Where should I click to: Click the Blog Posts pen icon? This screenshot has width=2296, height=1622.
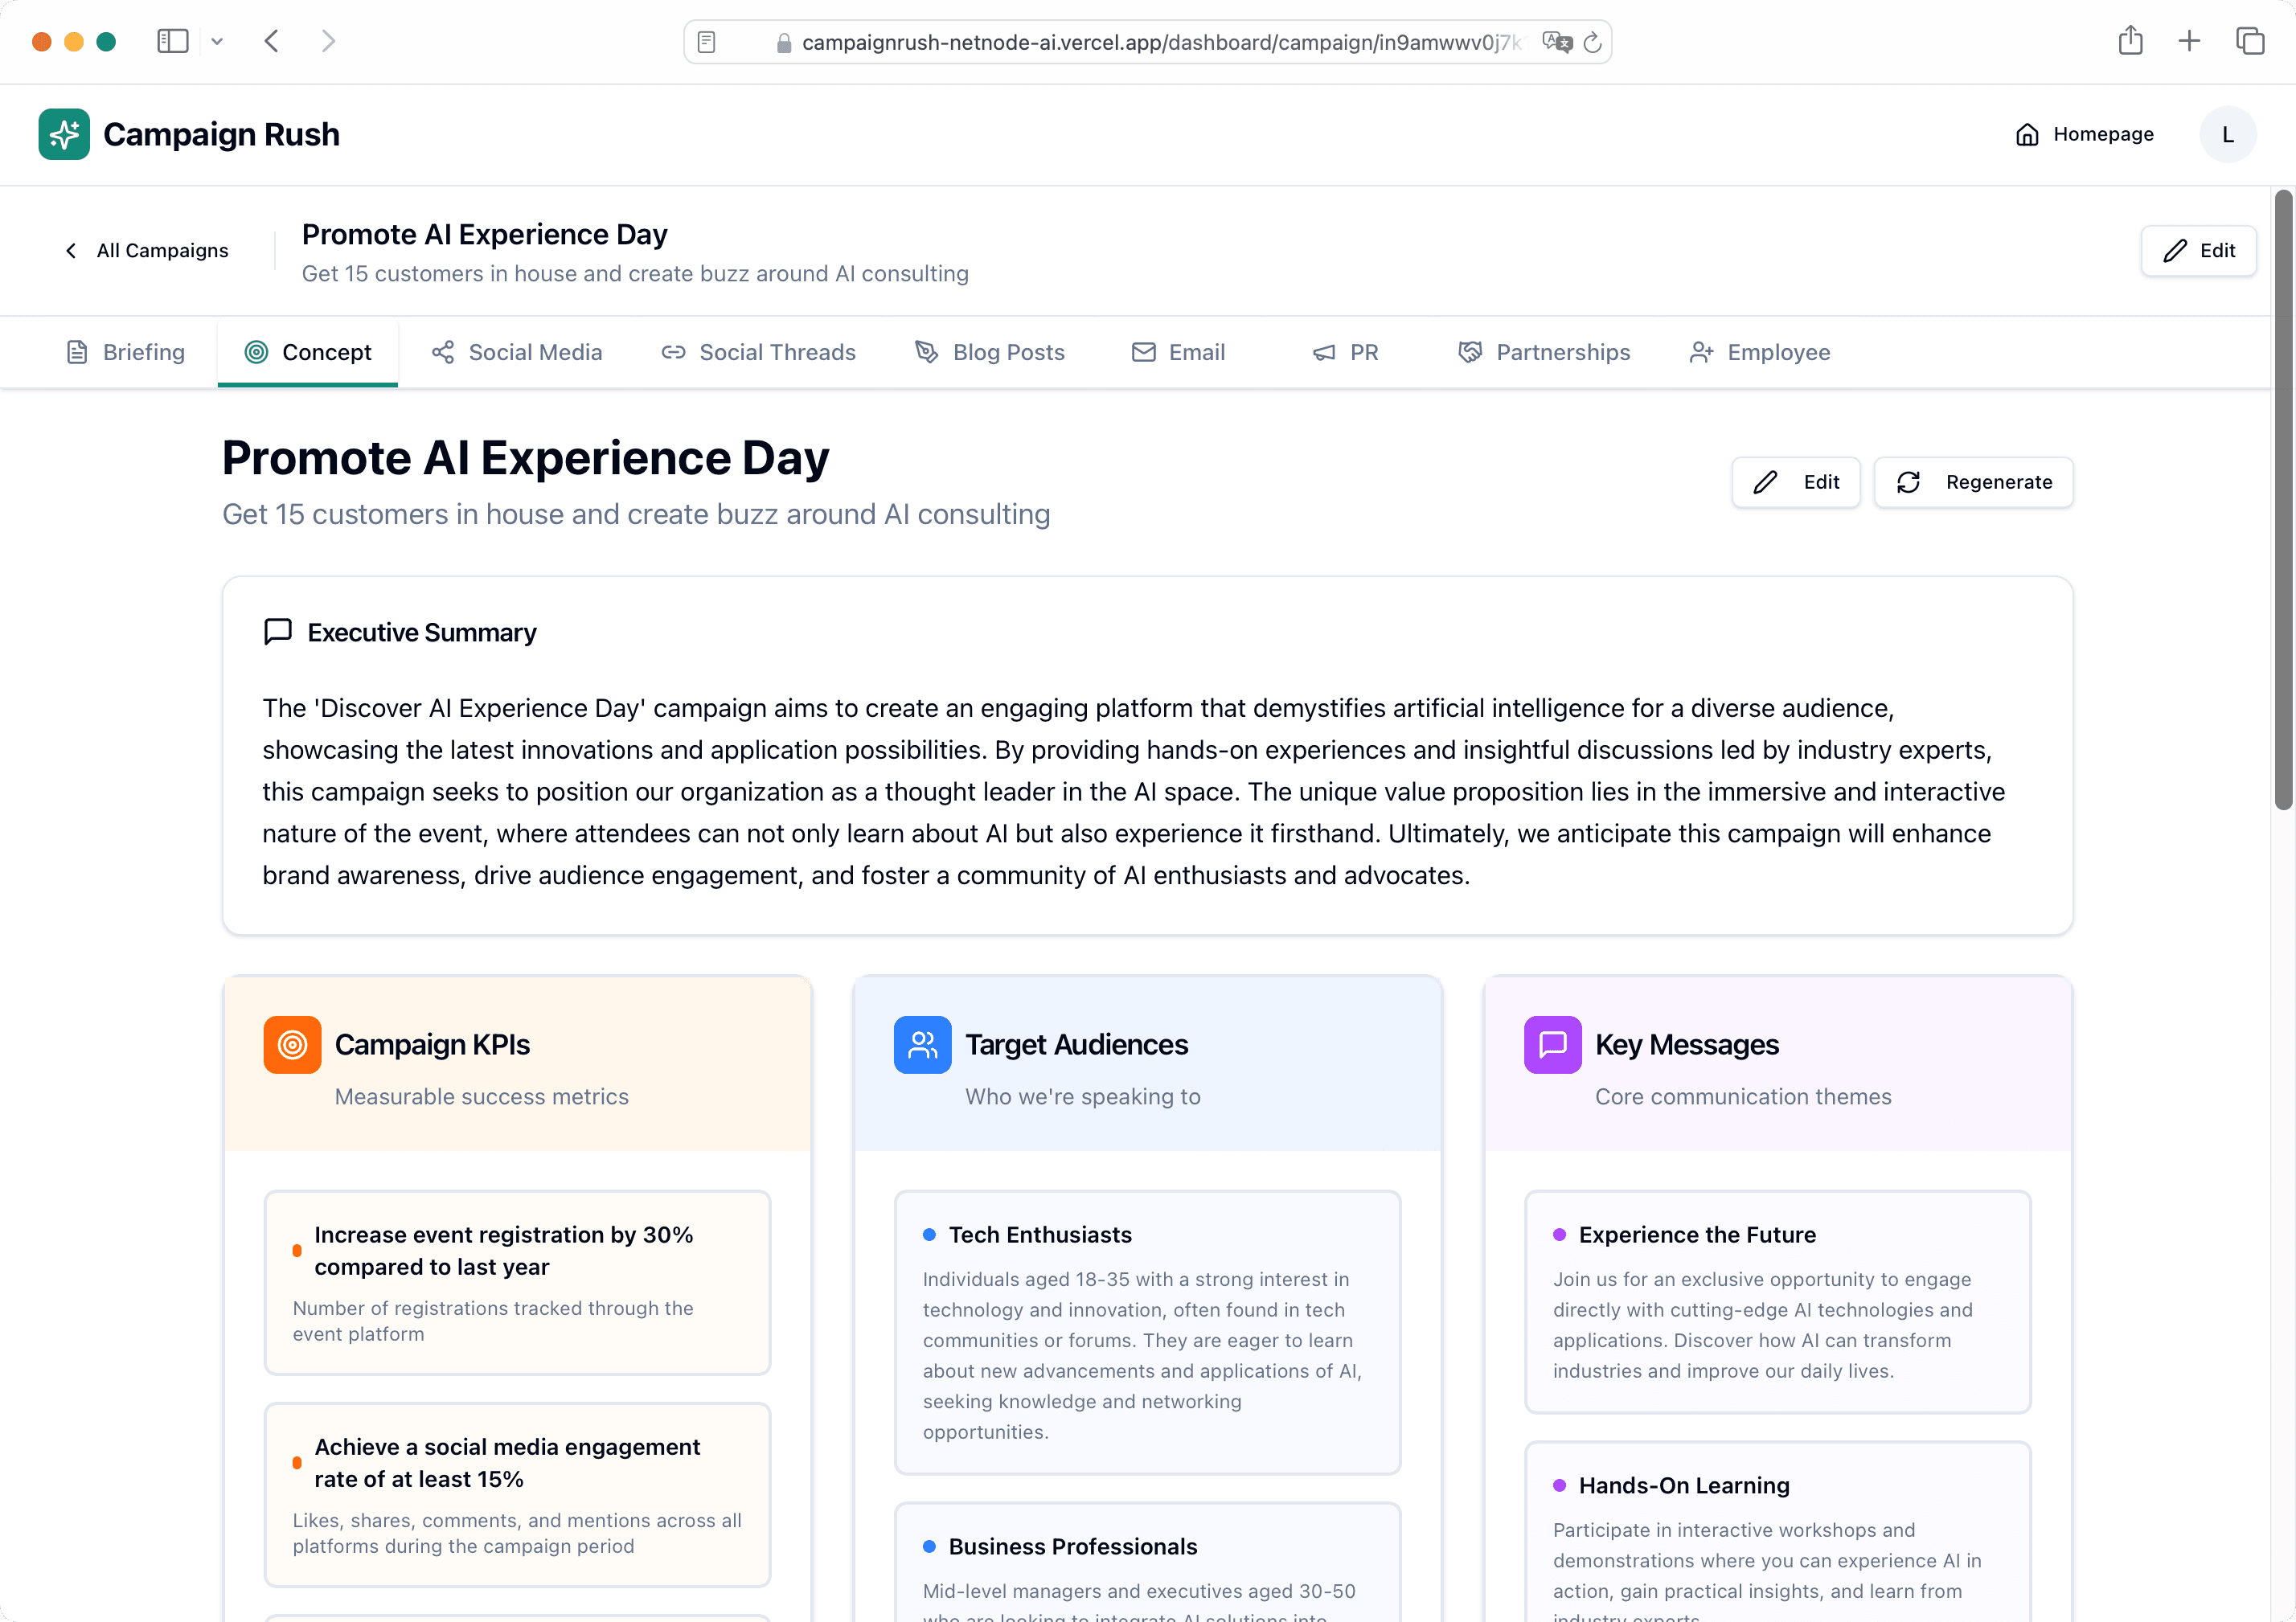click(x=927, y=352)
